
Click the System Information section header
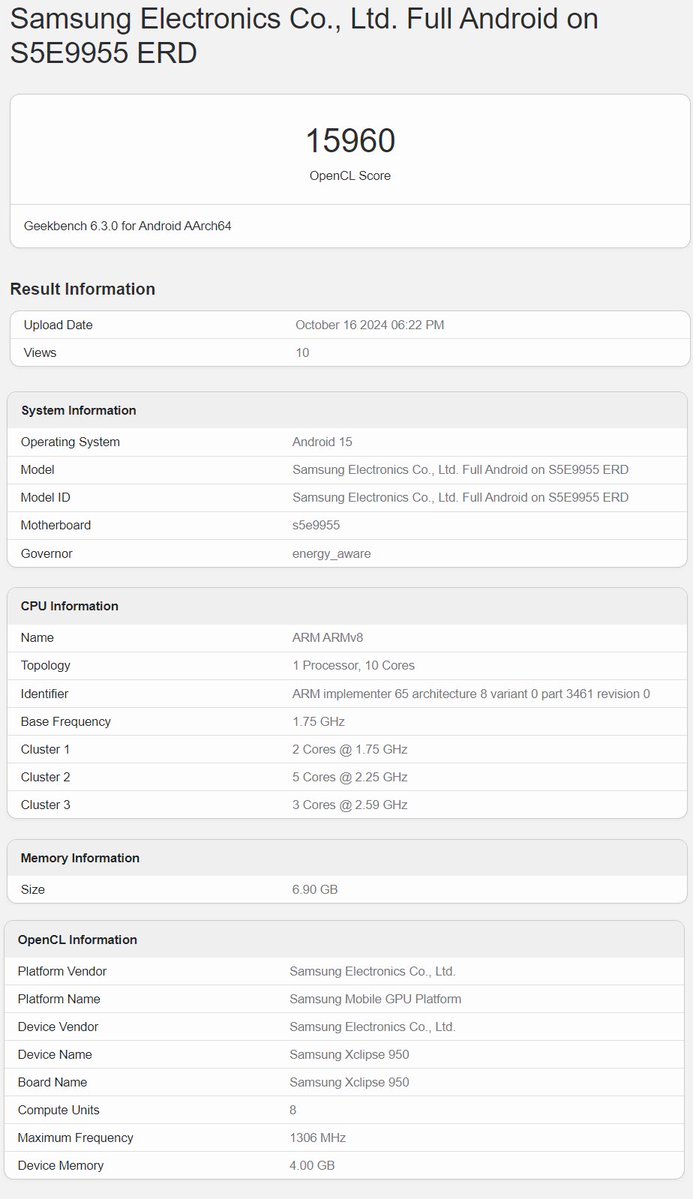(78, 410)
